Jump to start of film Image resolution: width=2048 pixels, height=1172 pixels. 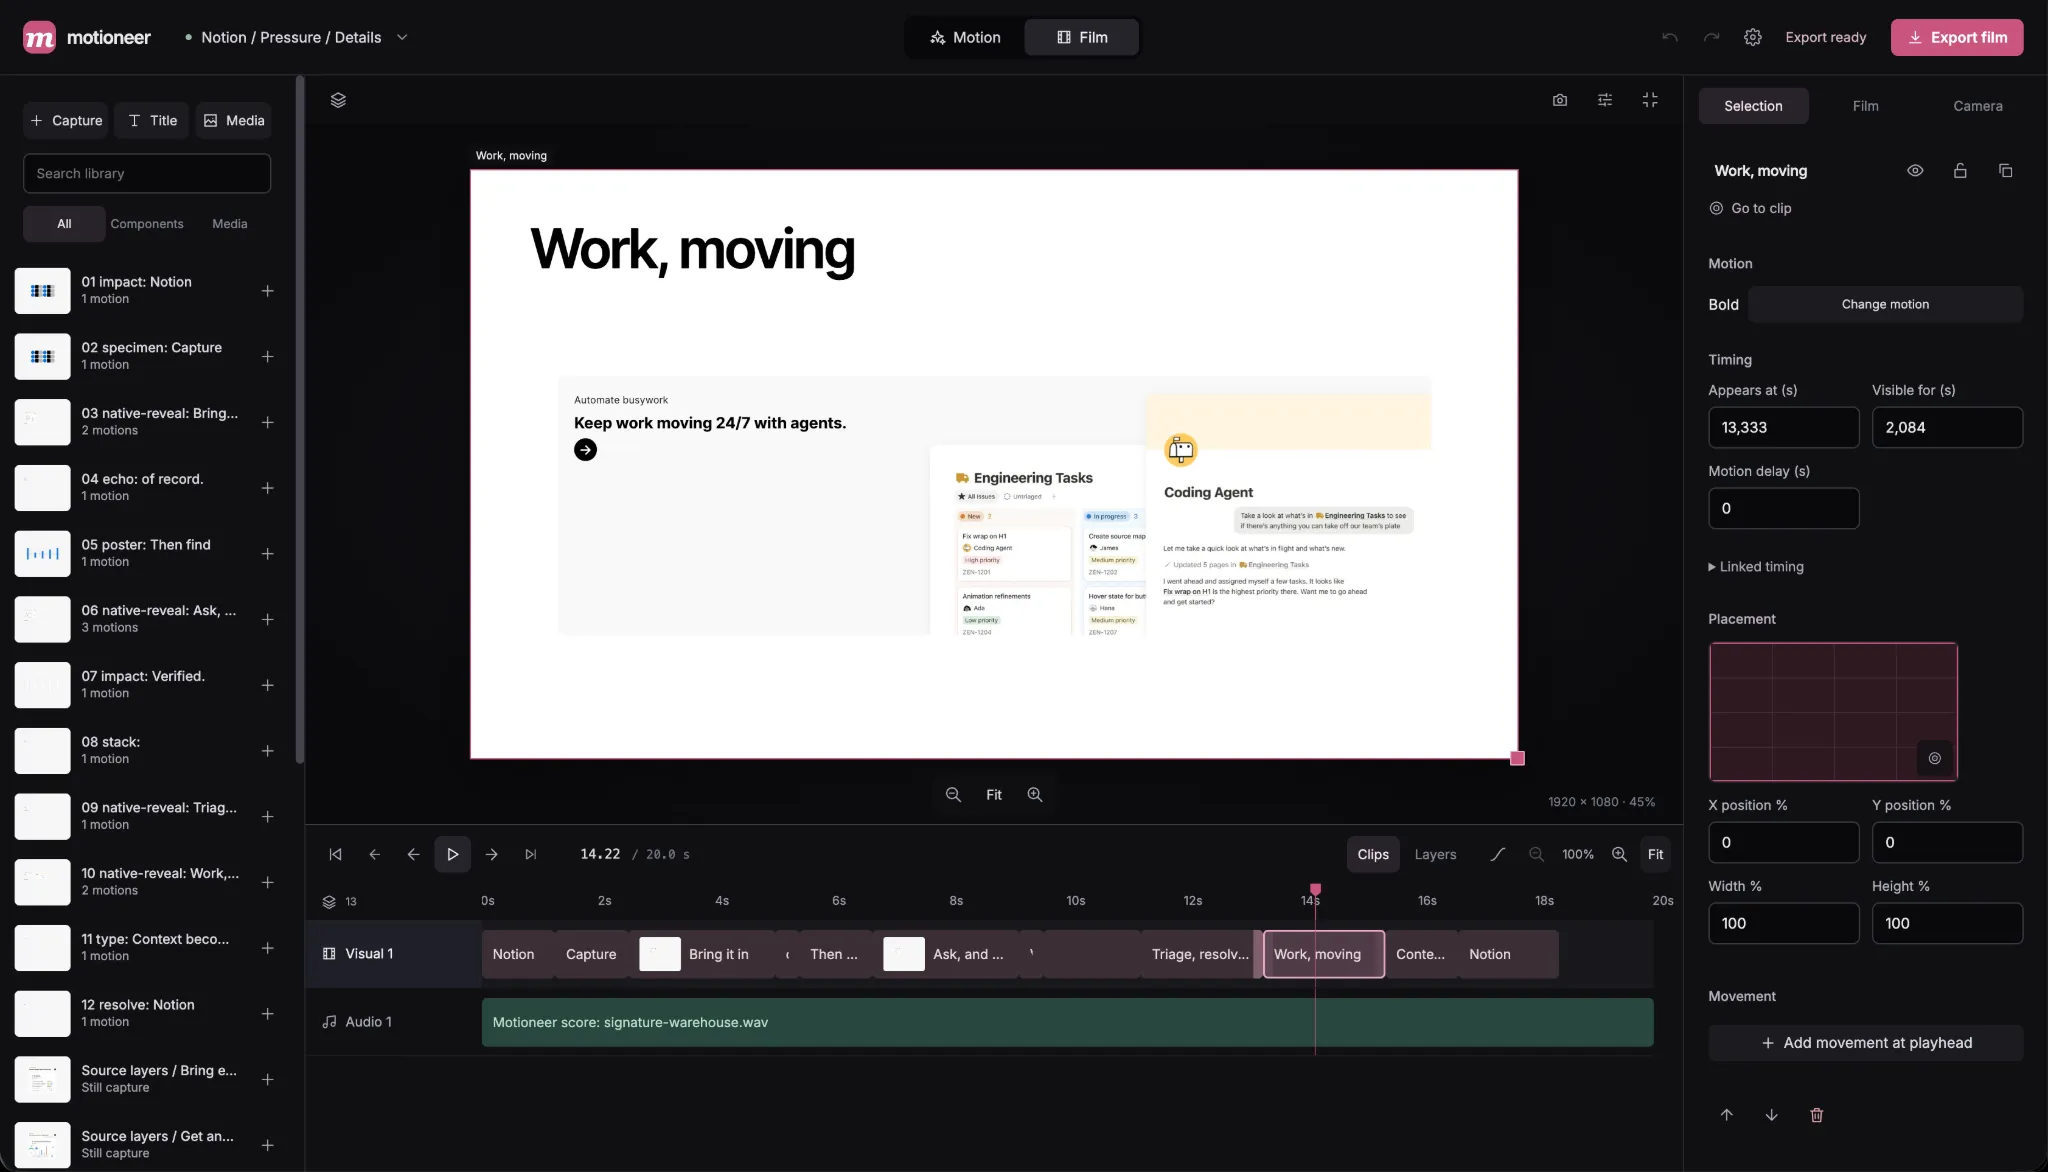pyautogui.click(x=335, y=854)
